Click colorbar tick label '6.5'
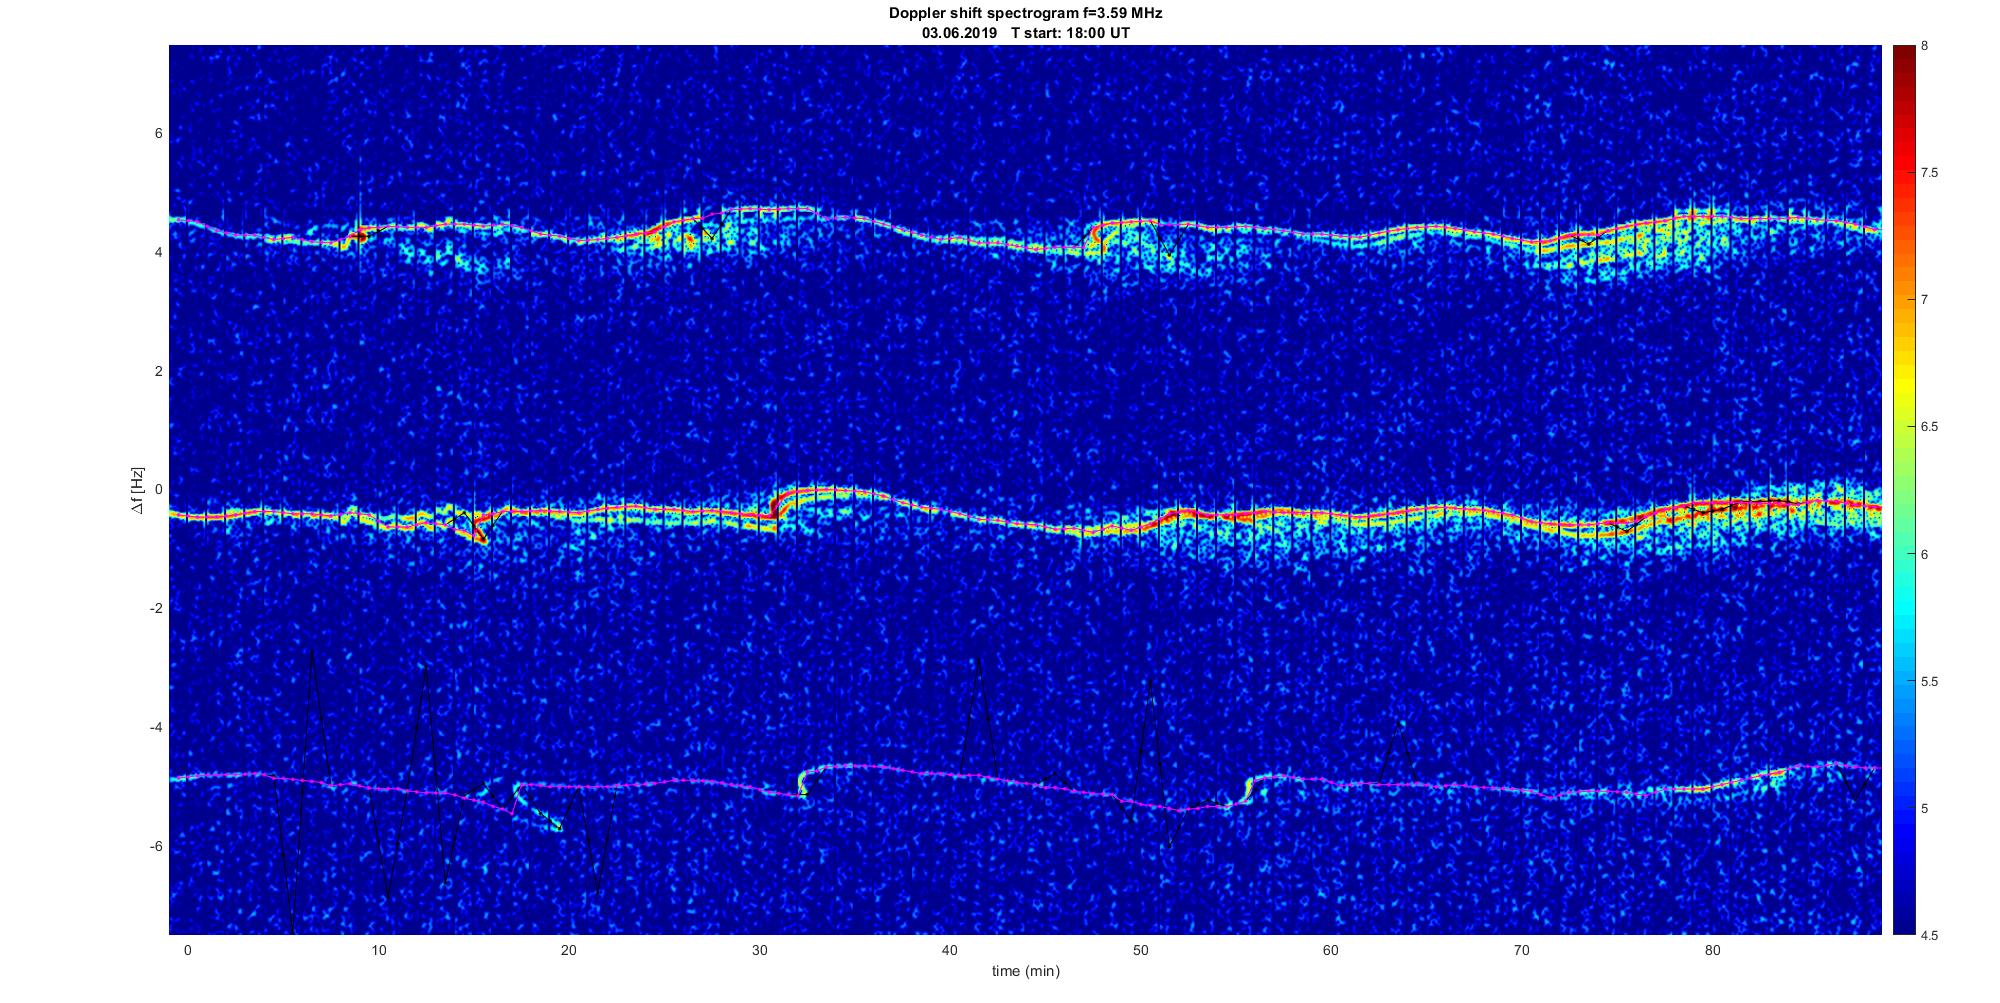The image size is (2000, 1003). [1929, 427]
